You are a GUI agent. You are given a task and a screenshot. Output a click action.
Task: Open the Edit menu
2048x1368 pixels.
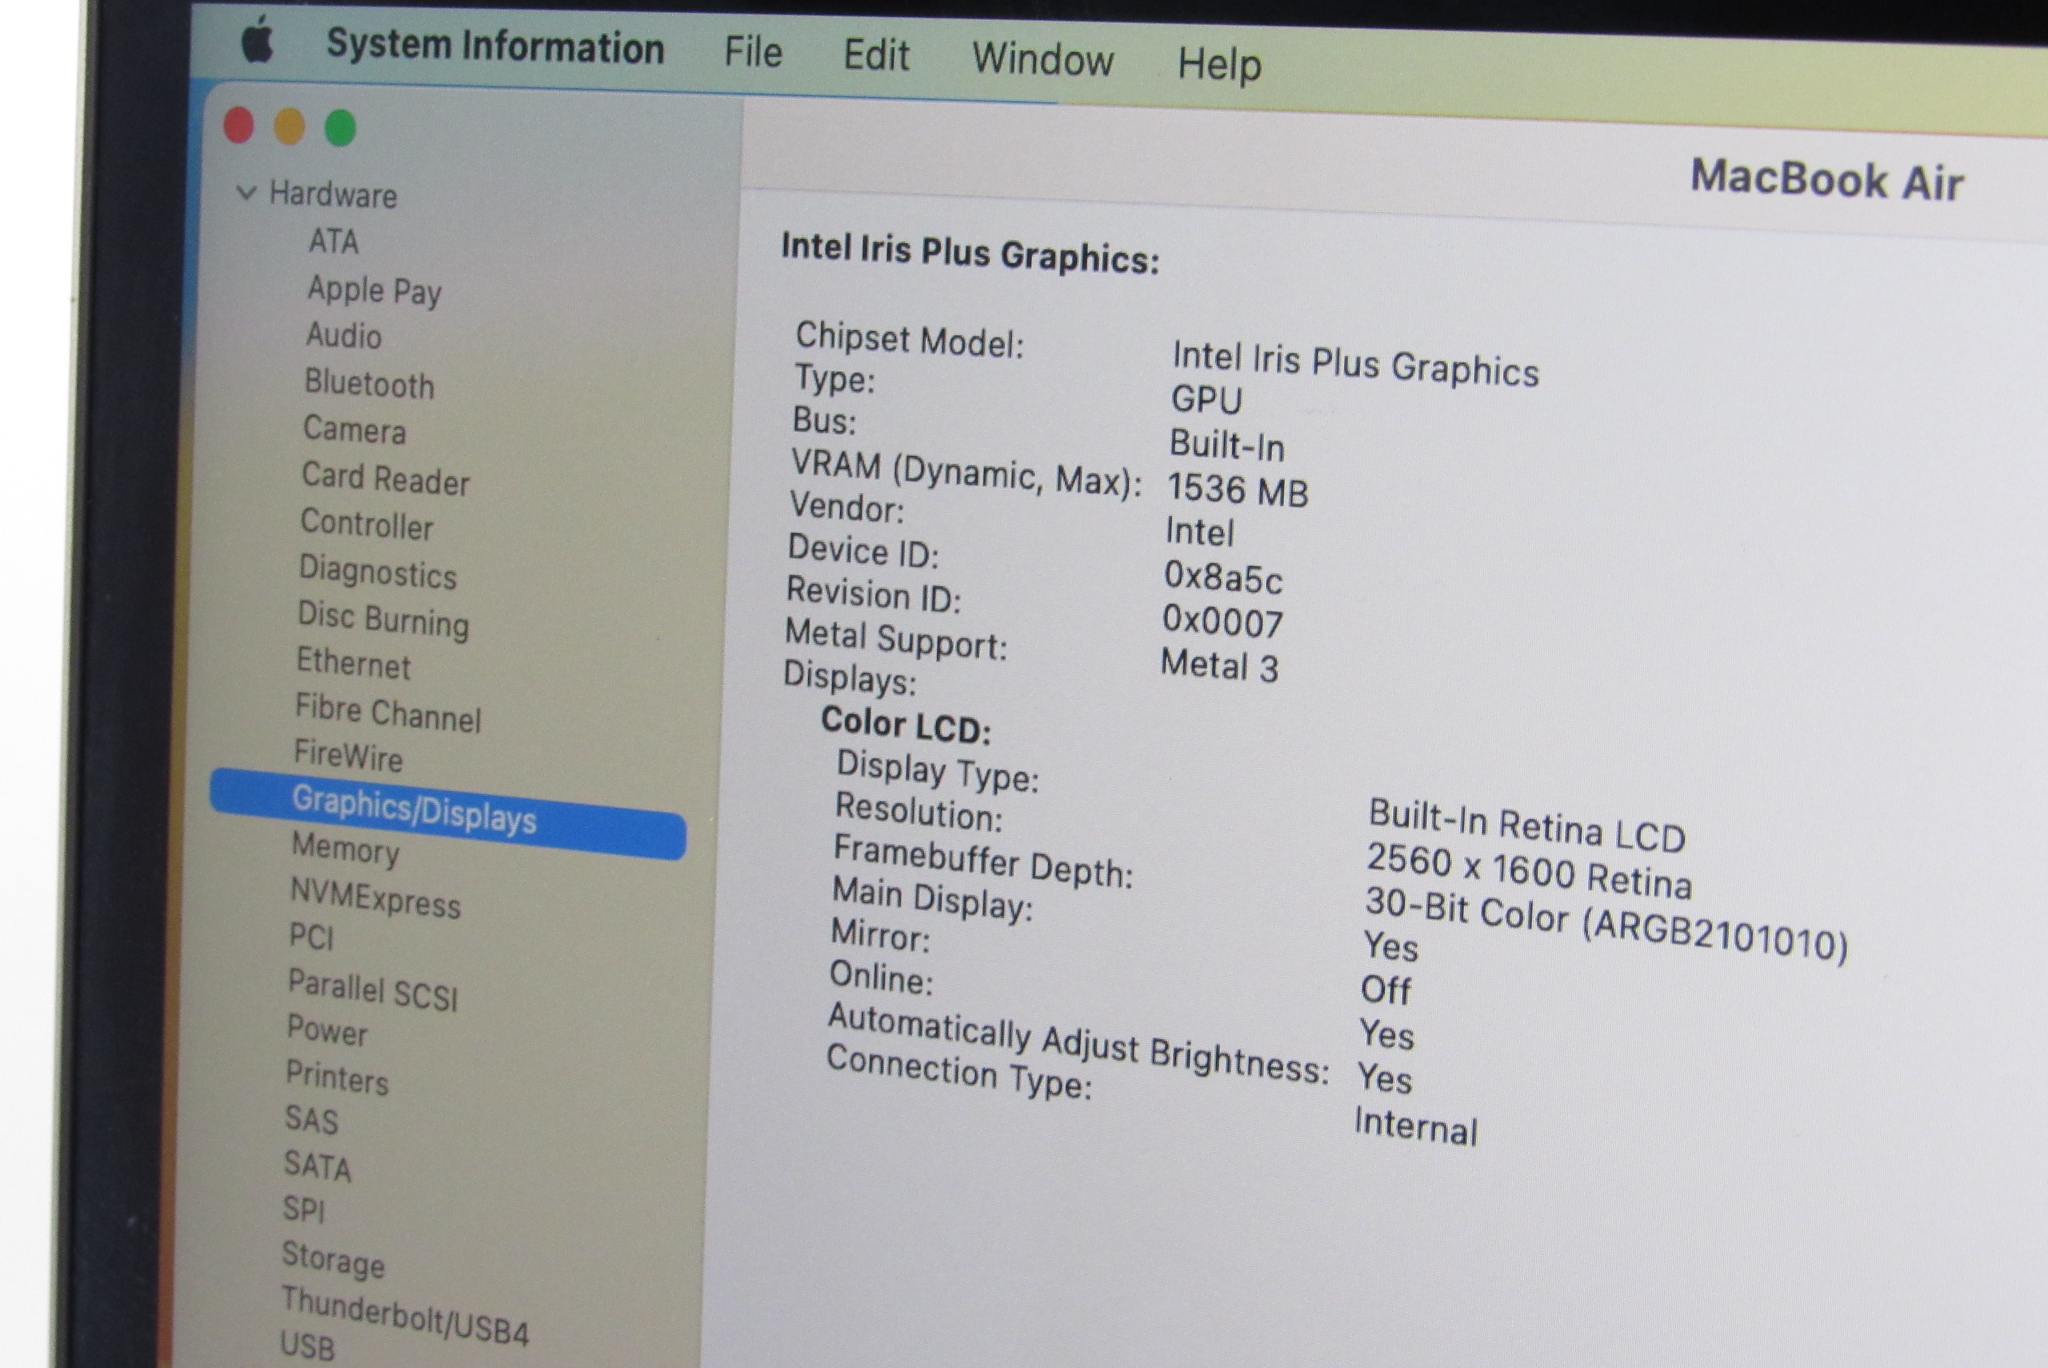click(876, 55)
